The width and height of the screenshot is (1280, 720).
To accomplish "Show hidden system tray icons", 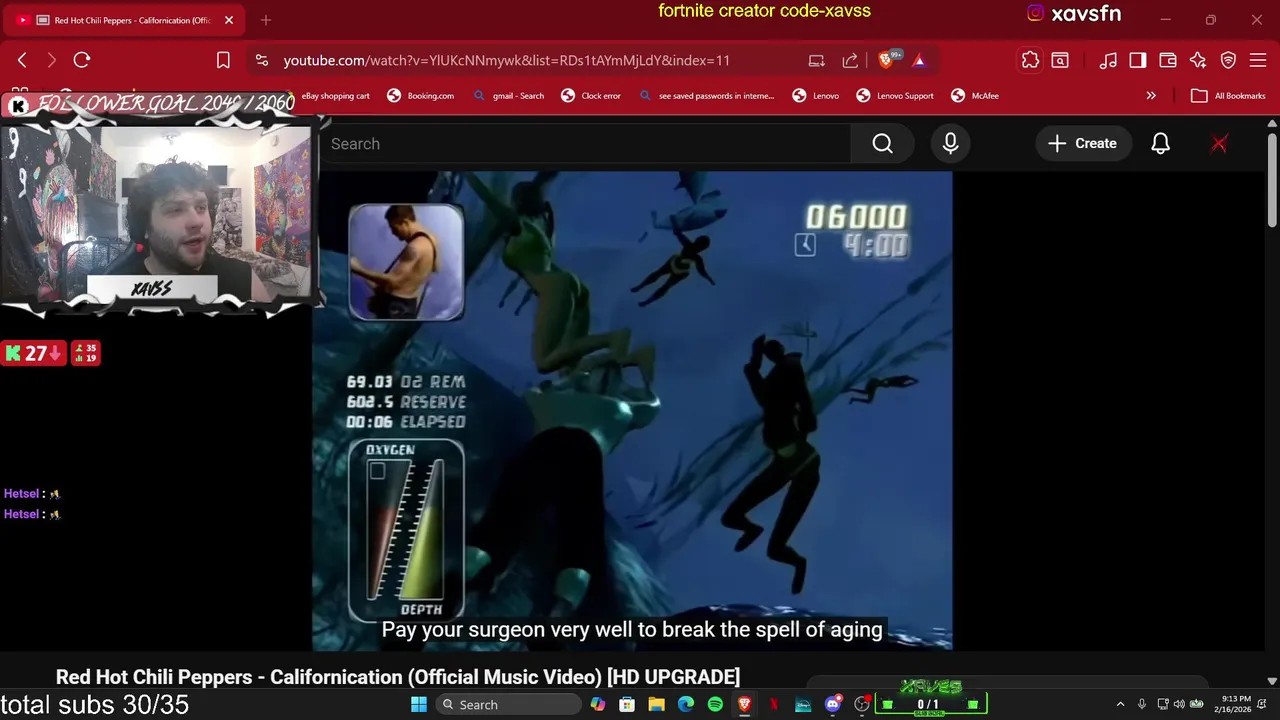I will coord(1120,705).
